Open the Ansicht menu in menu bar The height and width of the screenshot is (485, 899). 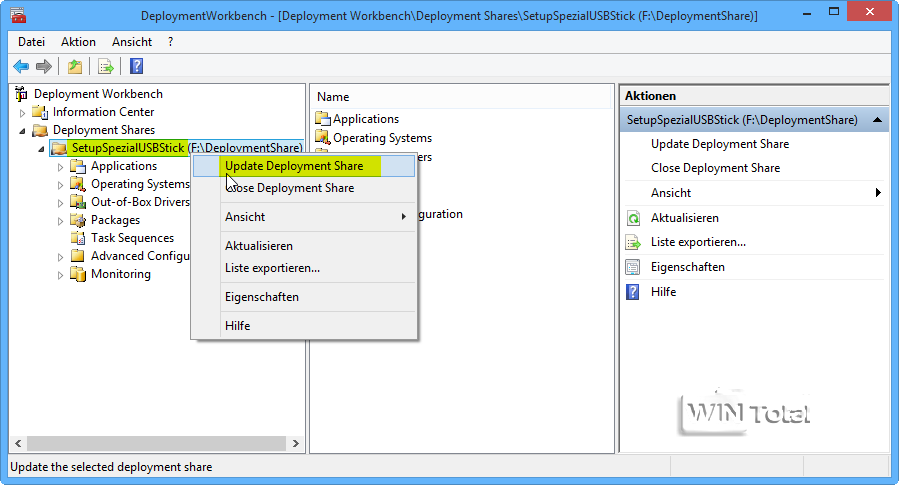132,42
